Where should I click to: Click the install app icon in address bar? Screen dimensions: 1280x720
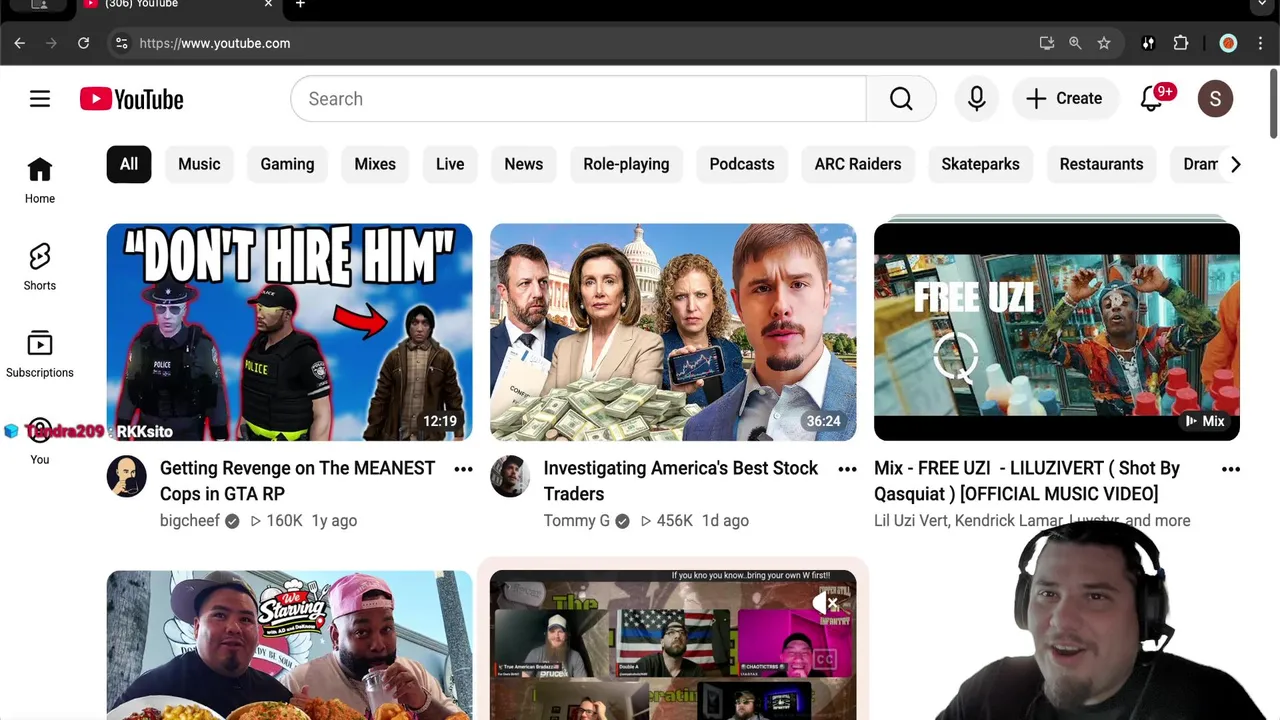tap(1047, 43)
